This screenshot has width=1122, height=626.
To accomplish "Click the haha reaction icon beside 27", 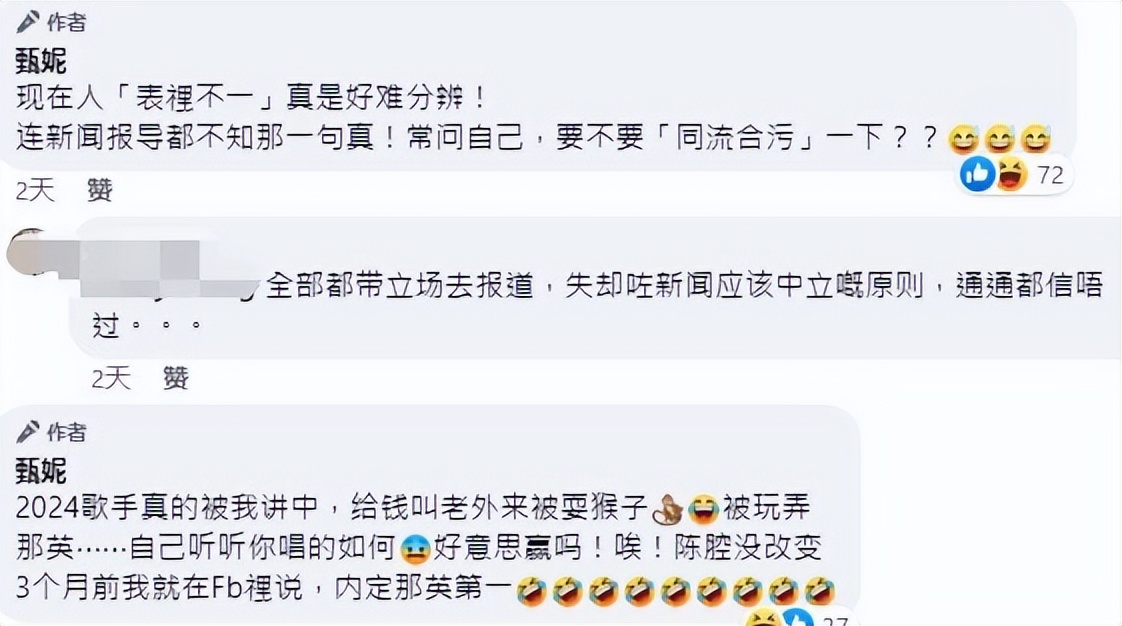I will pos(763,618).
